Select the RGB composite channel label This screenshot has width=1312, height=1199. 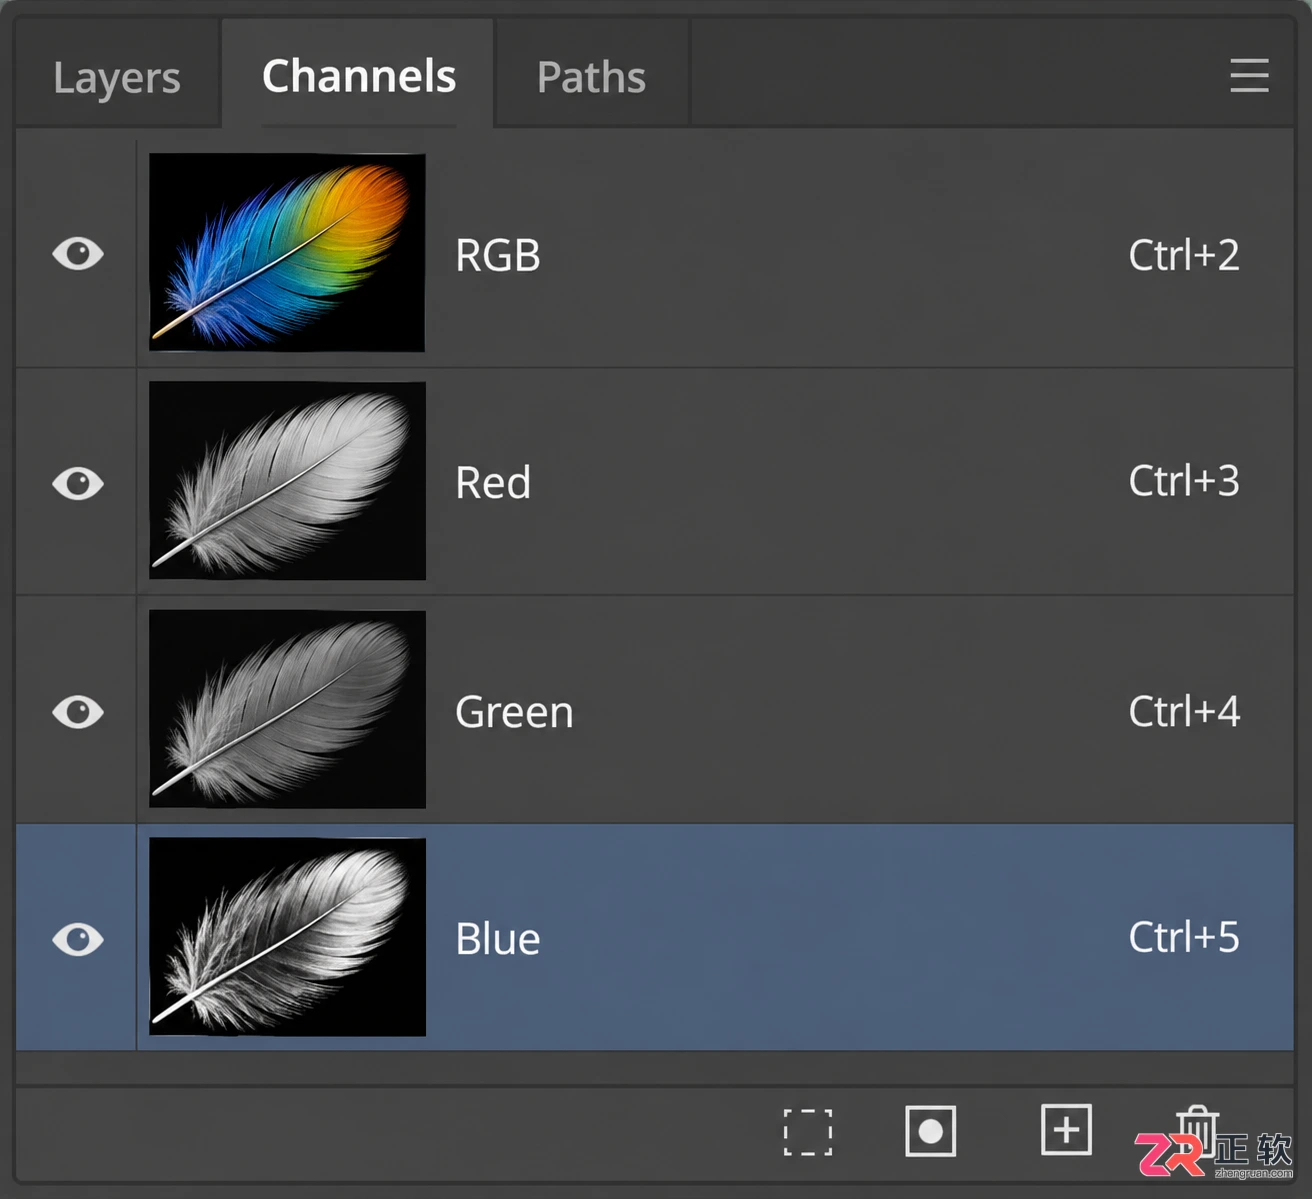[498, 255]
